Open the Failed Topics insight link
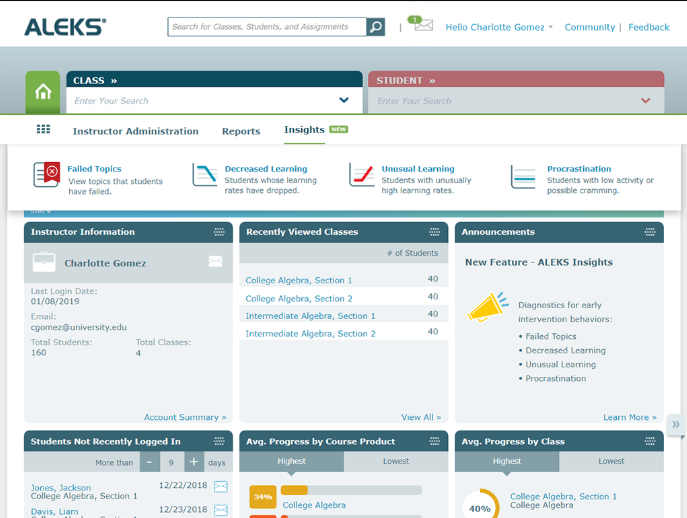The width and height of the screenshot is (687, 518). [x=94, y=169]
